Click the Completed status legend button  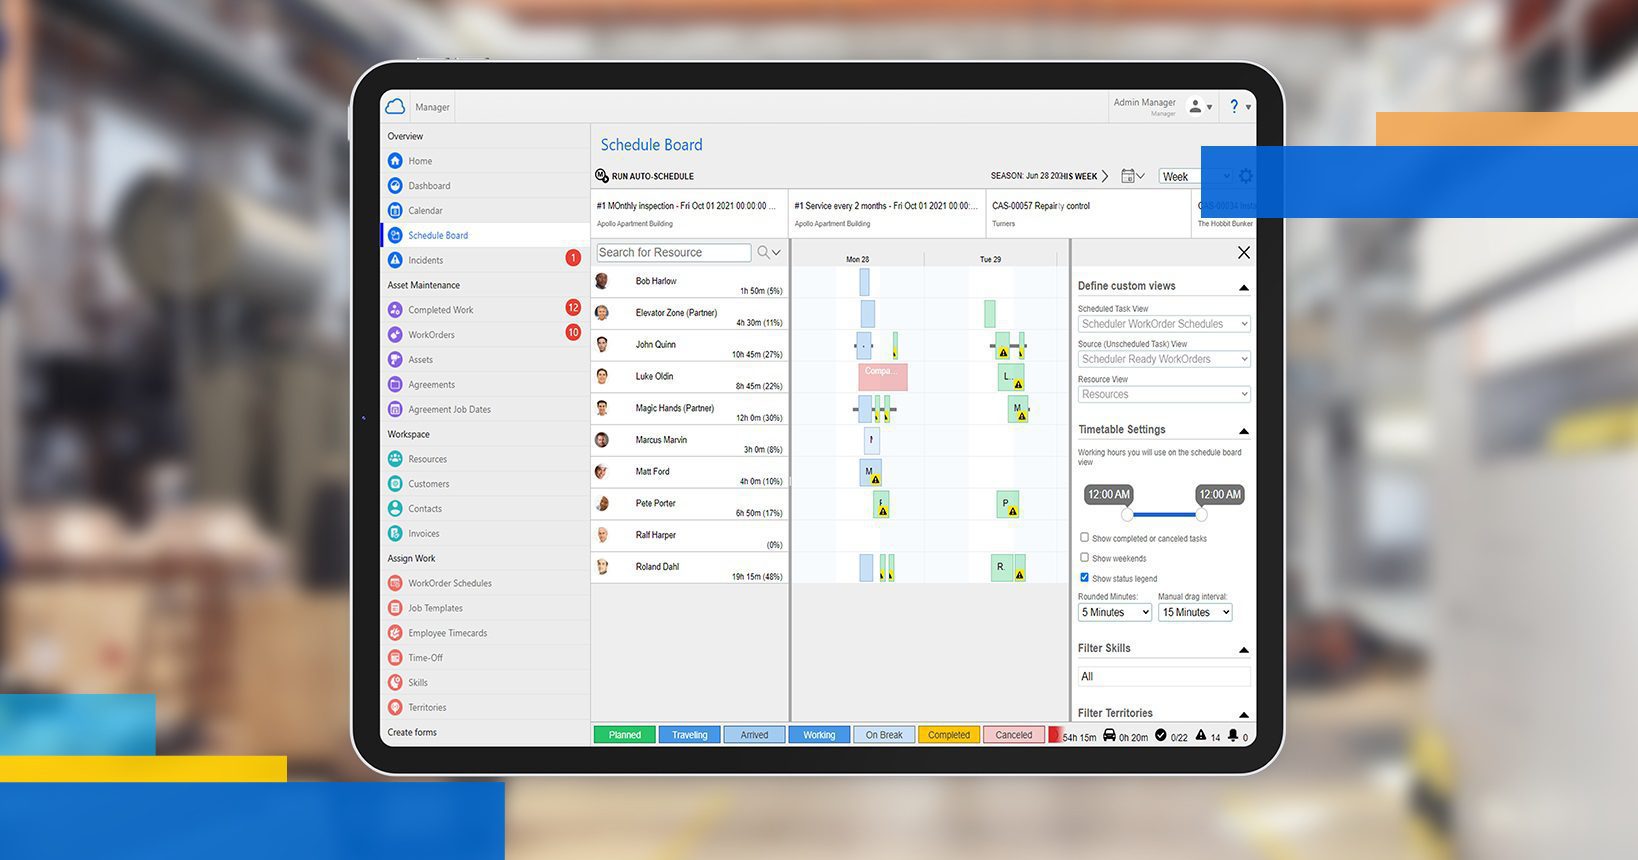click(x=948, y=735)
